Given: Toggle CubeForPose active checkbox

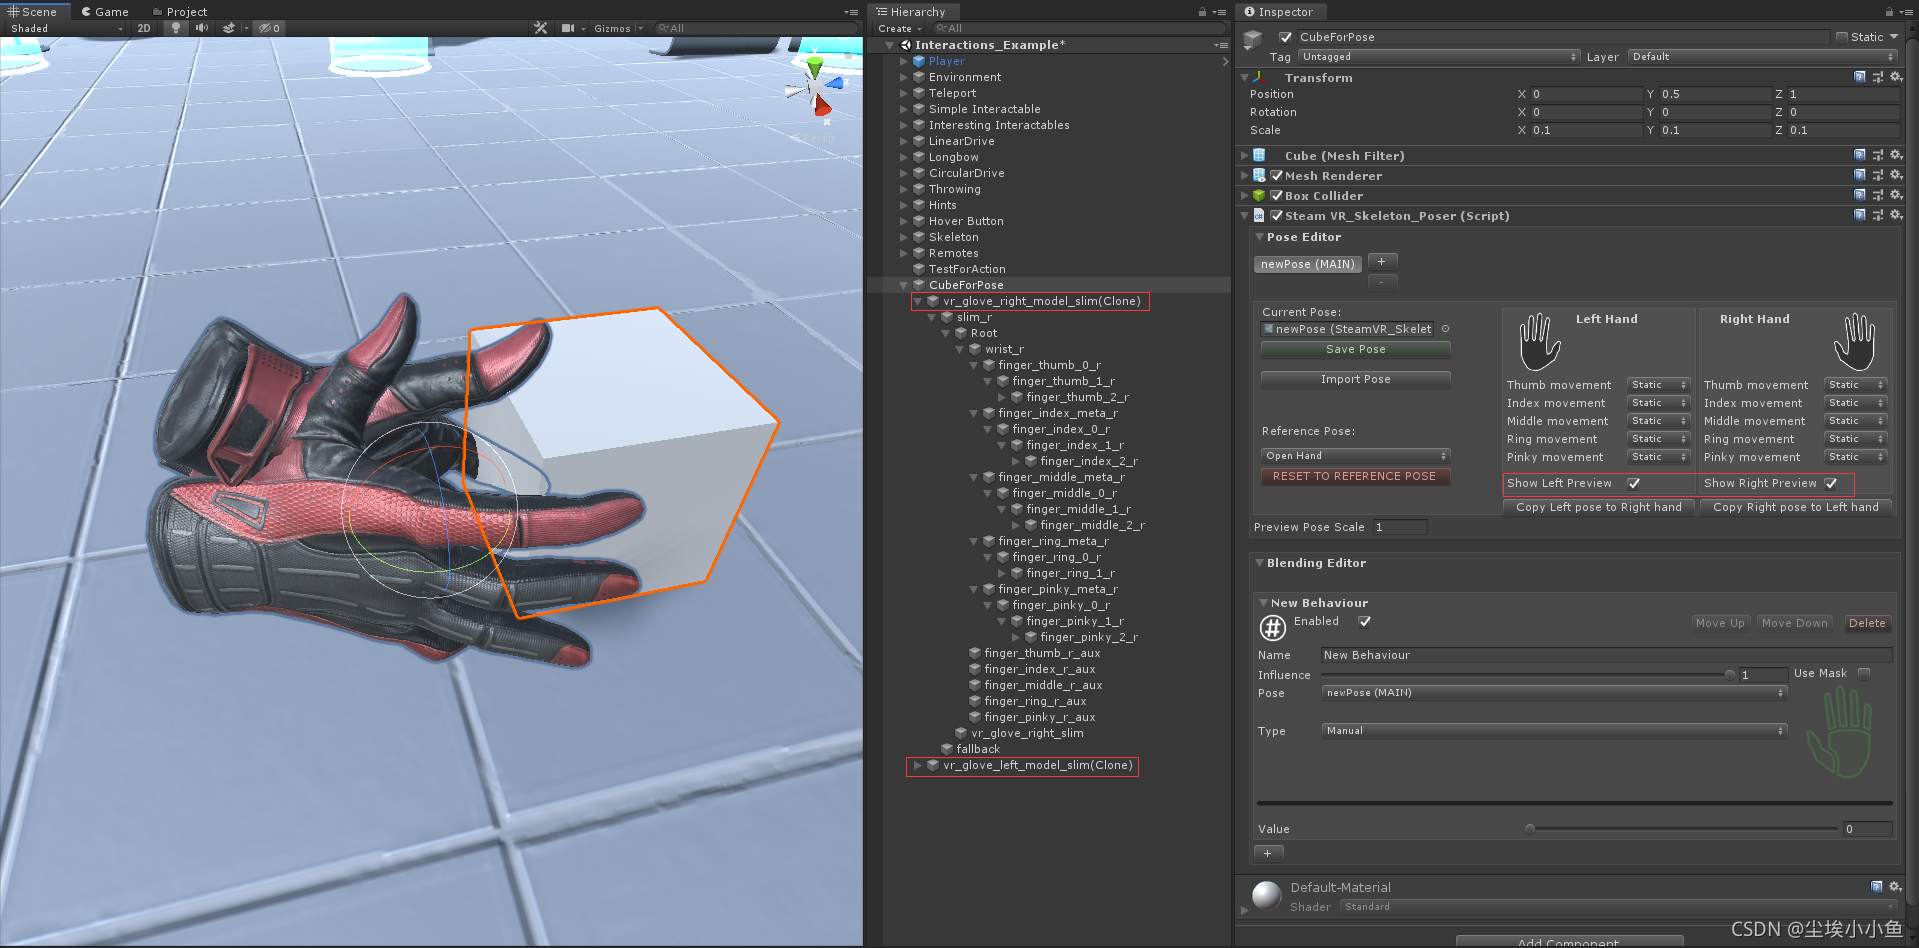Looking at the screenshot, I should [x=1286, y=37].
